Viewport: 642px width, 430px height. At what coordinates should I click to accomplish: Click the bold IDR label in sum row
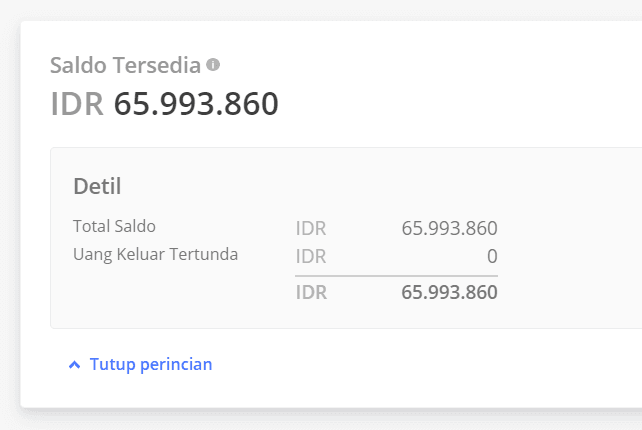click(311, 293)
